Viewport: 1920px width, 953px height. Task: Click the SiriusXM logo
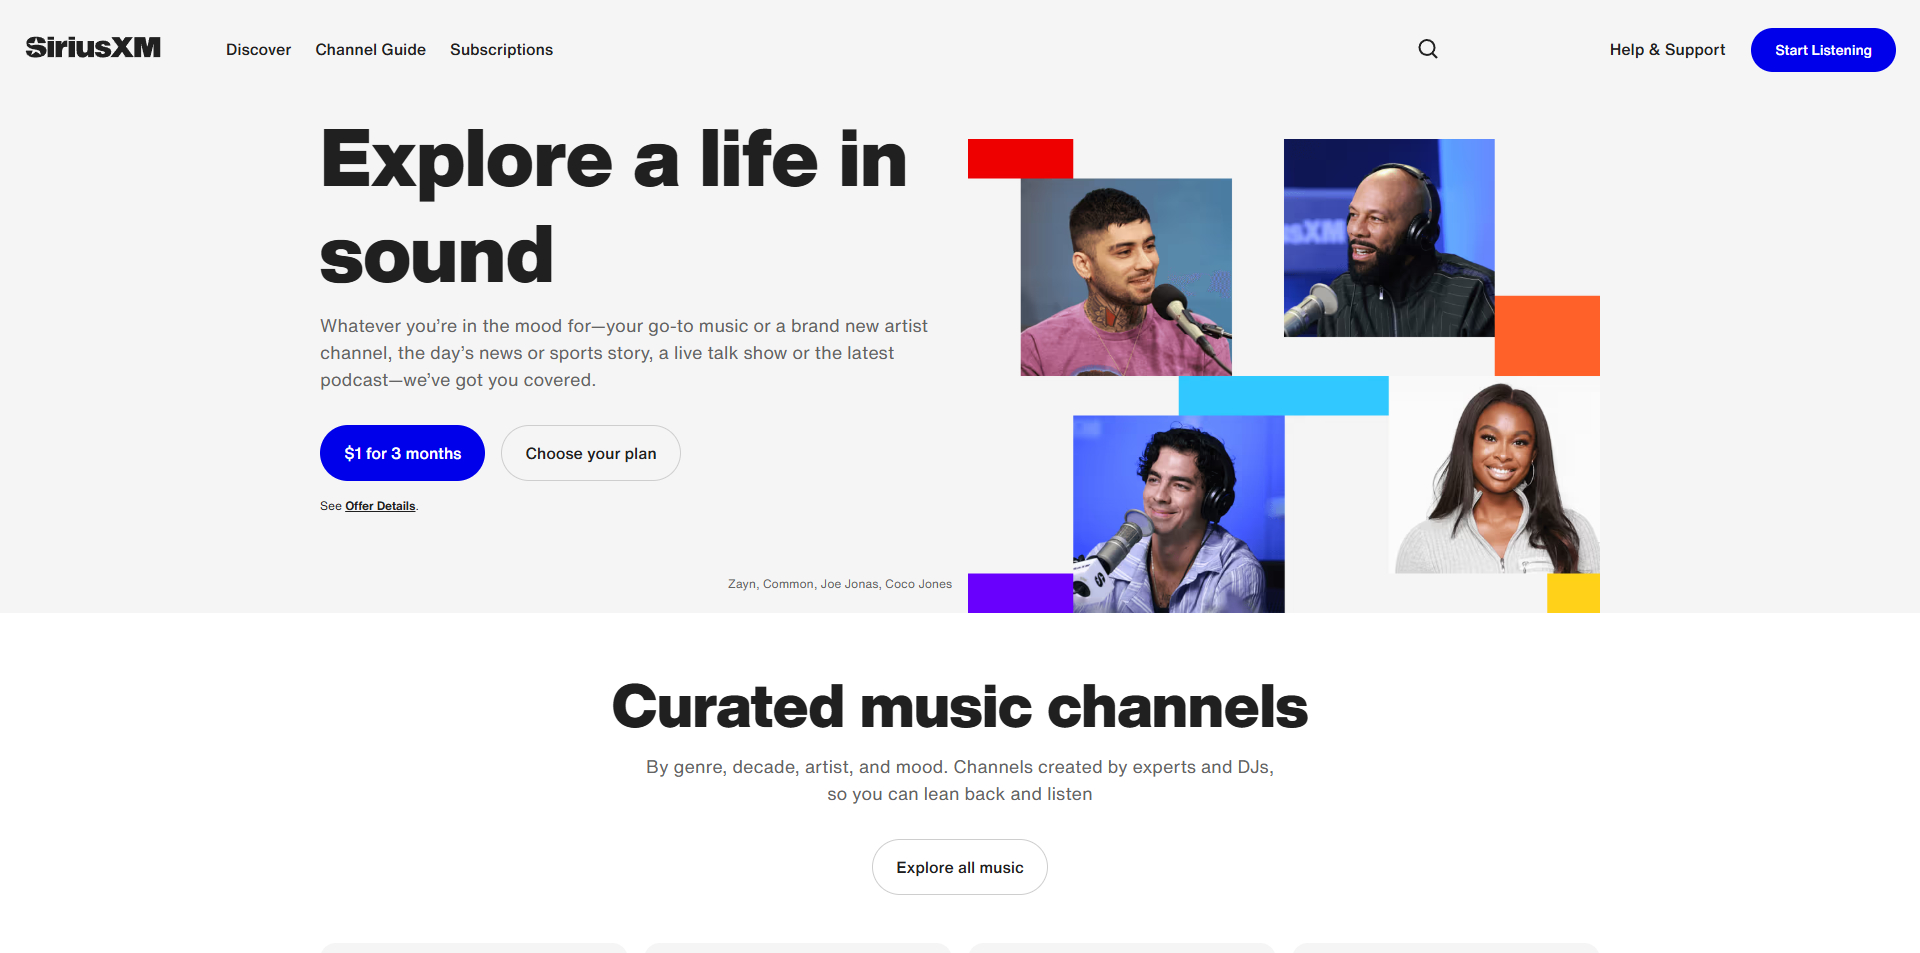pos(93,48)
